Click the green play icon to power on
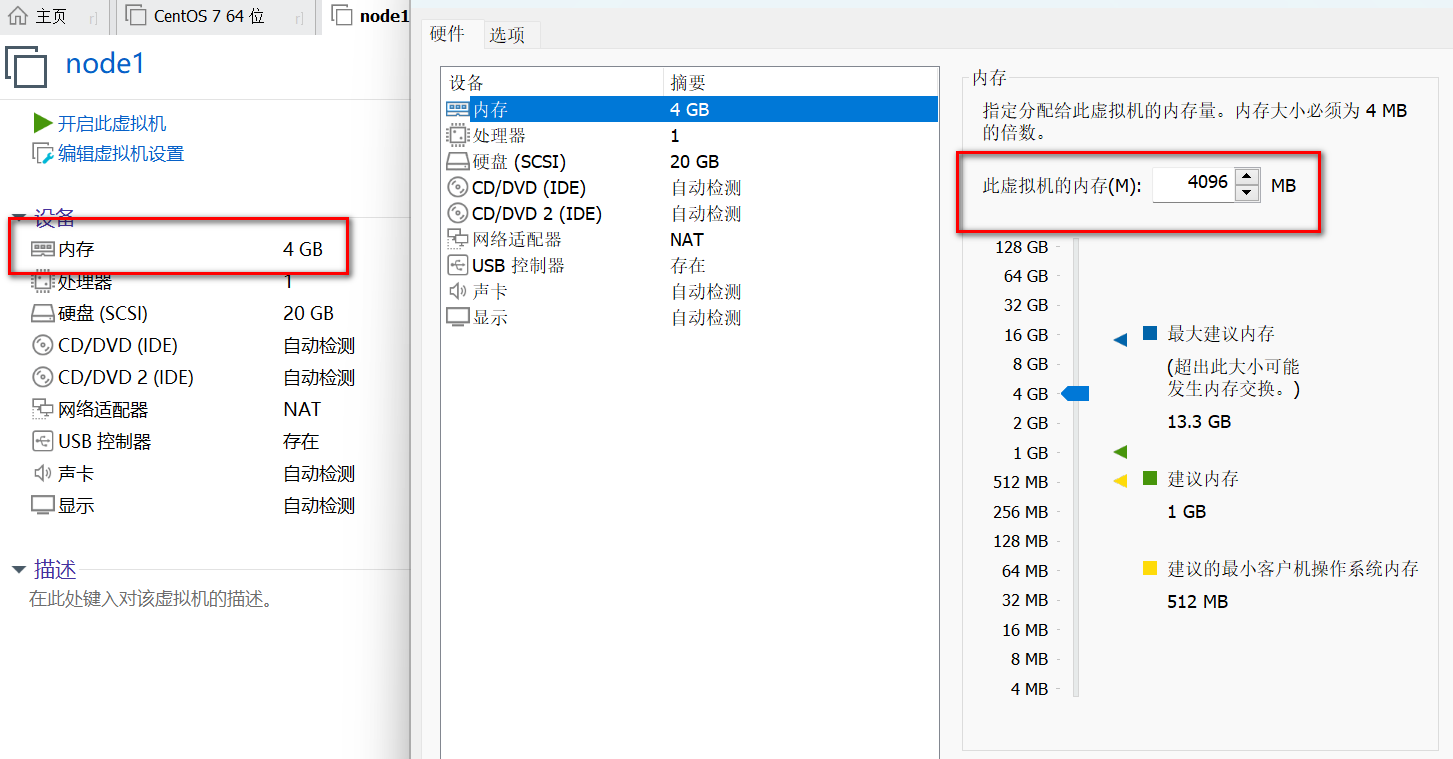This screenshot has width=1453, height=759. tap(43, 123)
